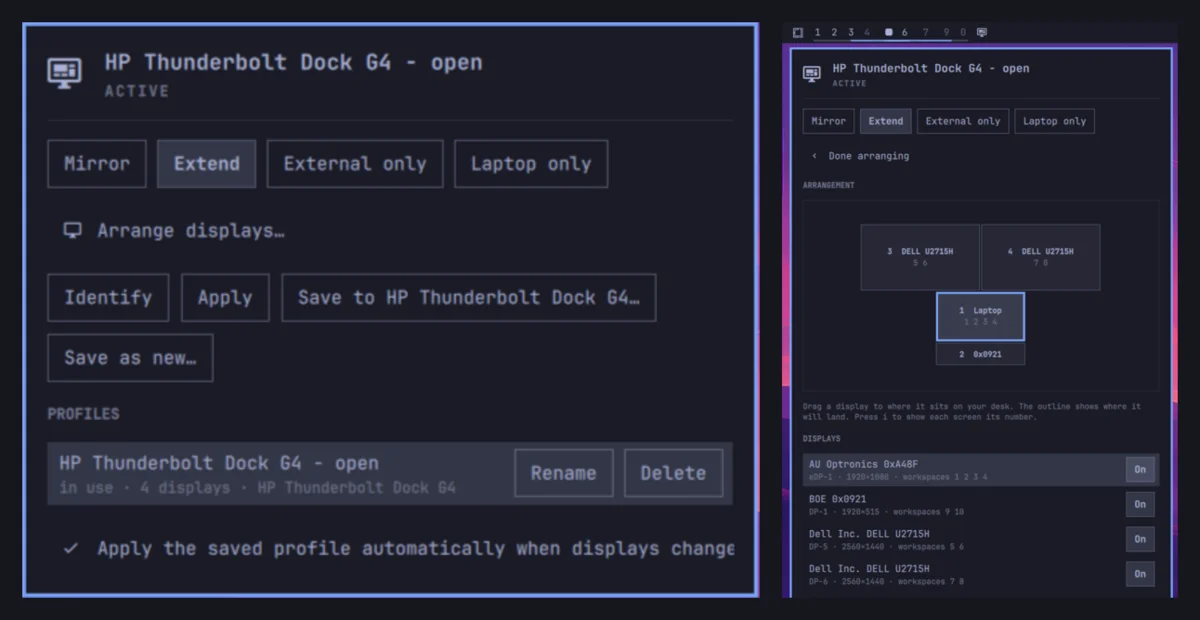Select the HP Thunderbolt Dock G4 - open profile row
The image size is (1200, 620).
390,474
